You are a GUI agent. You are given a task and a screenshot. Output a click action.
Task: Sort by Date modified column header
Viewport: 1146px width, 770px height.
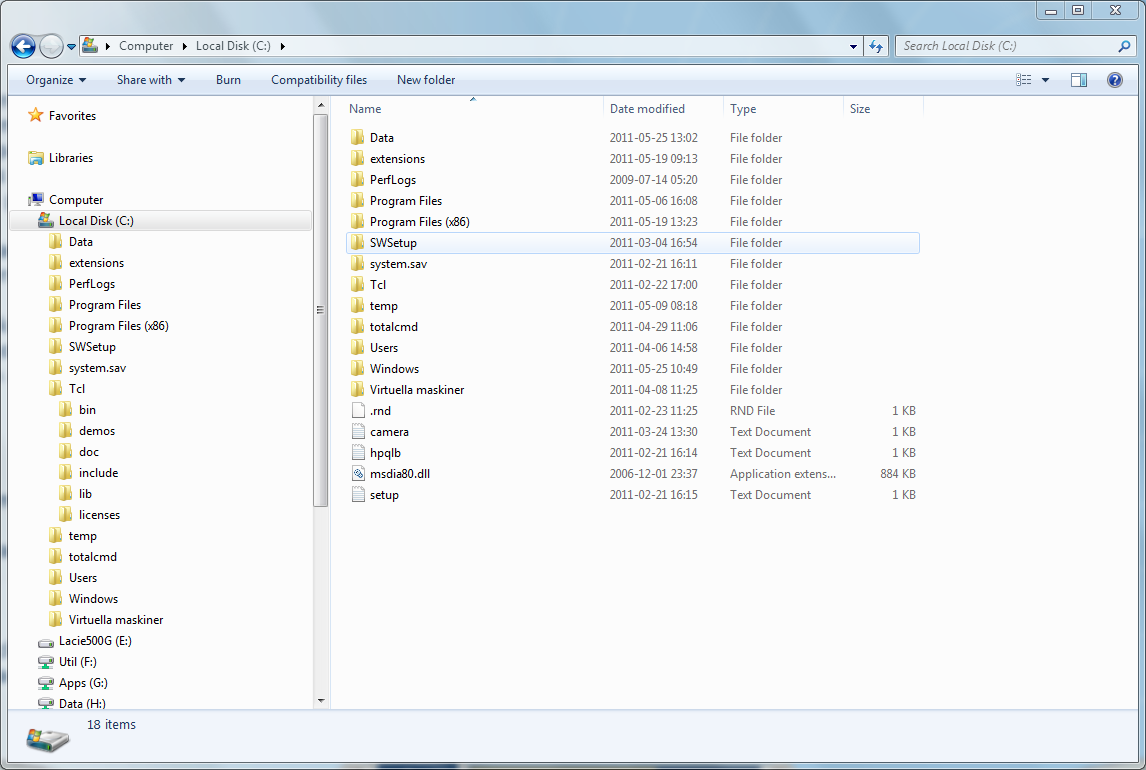pos(647,109)
